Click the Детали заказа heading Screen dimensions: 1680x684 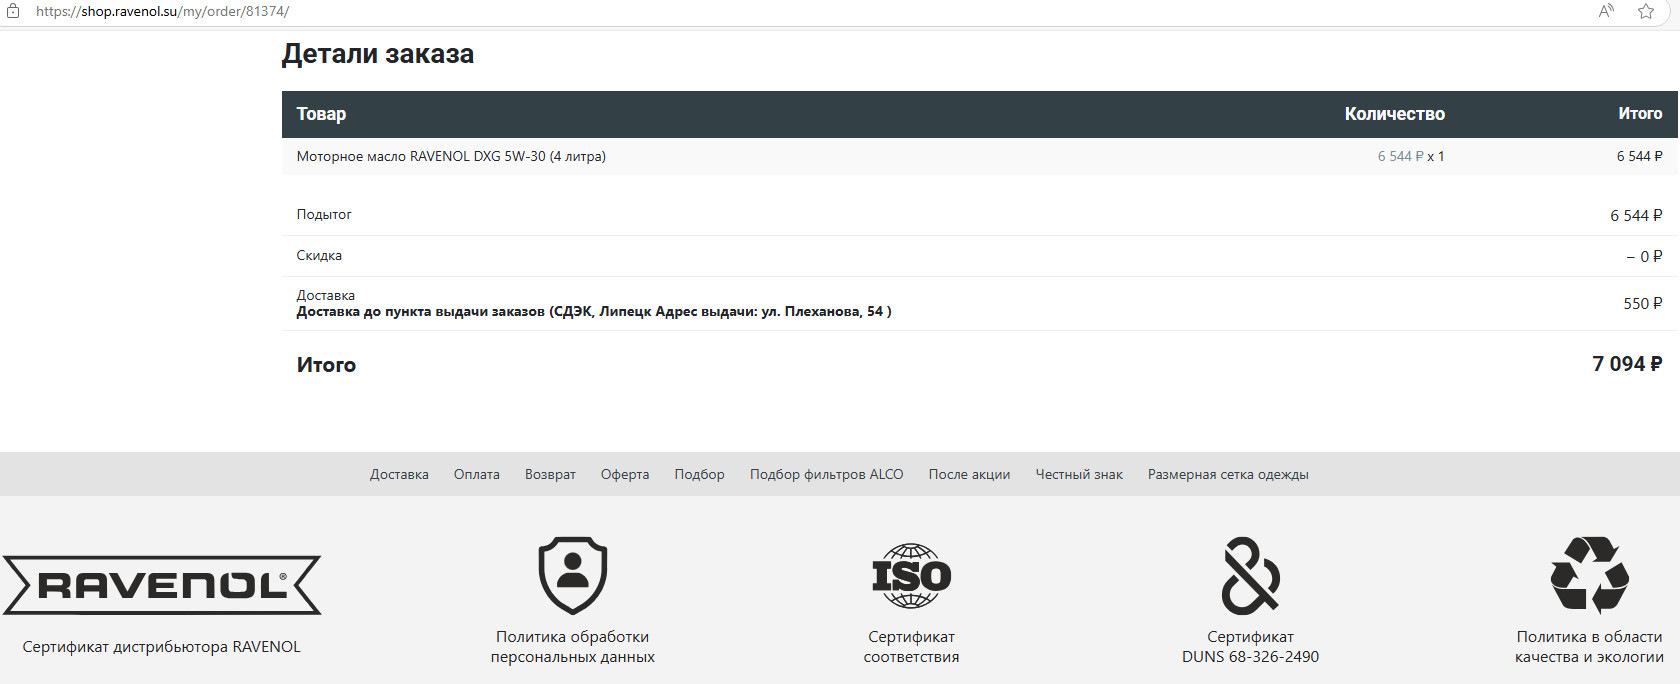[378, 54]
